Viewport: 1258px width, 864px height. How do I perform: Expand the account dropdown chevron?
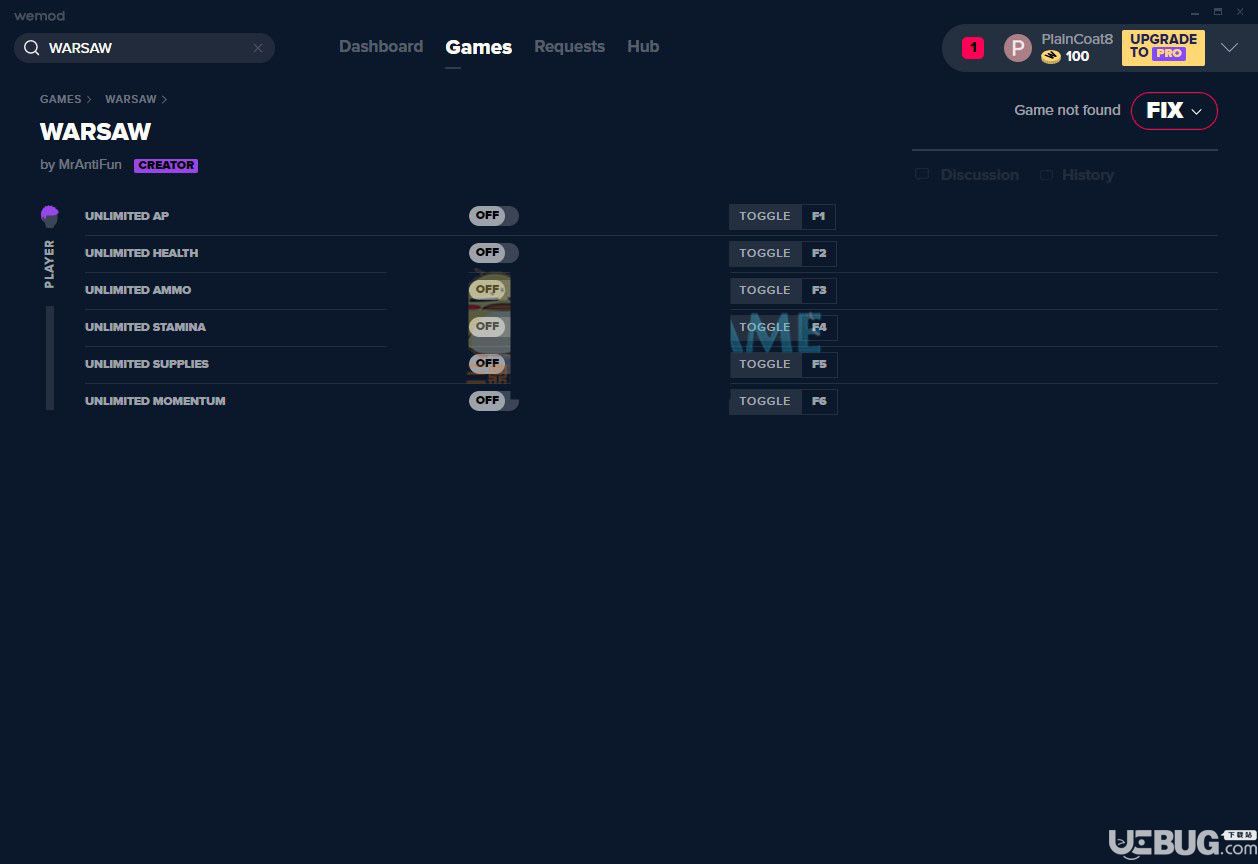pyautogui.click(x=1230, y=48)
